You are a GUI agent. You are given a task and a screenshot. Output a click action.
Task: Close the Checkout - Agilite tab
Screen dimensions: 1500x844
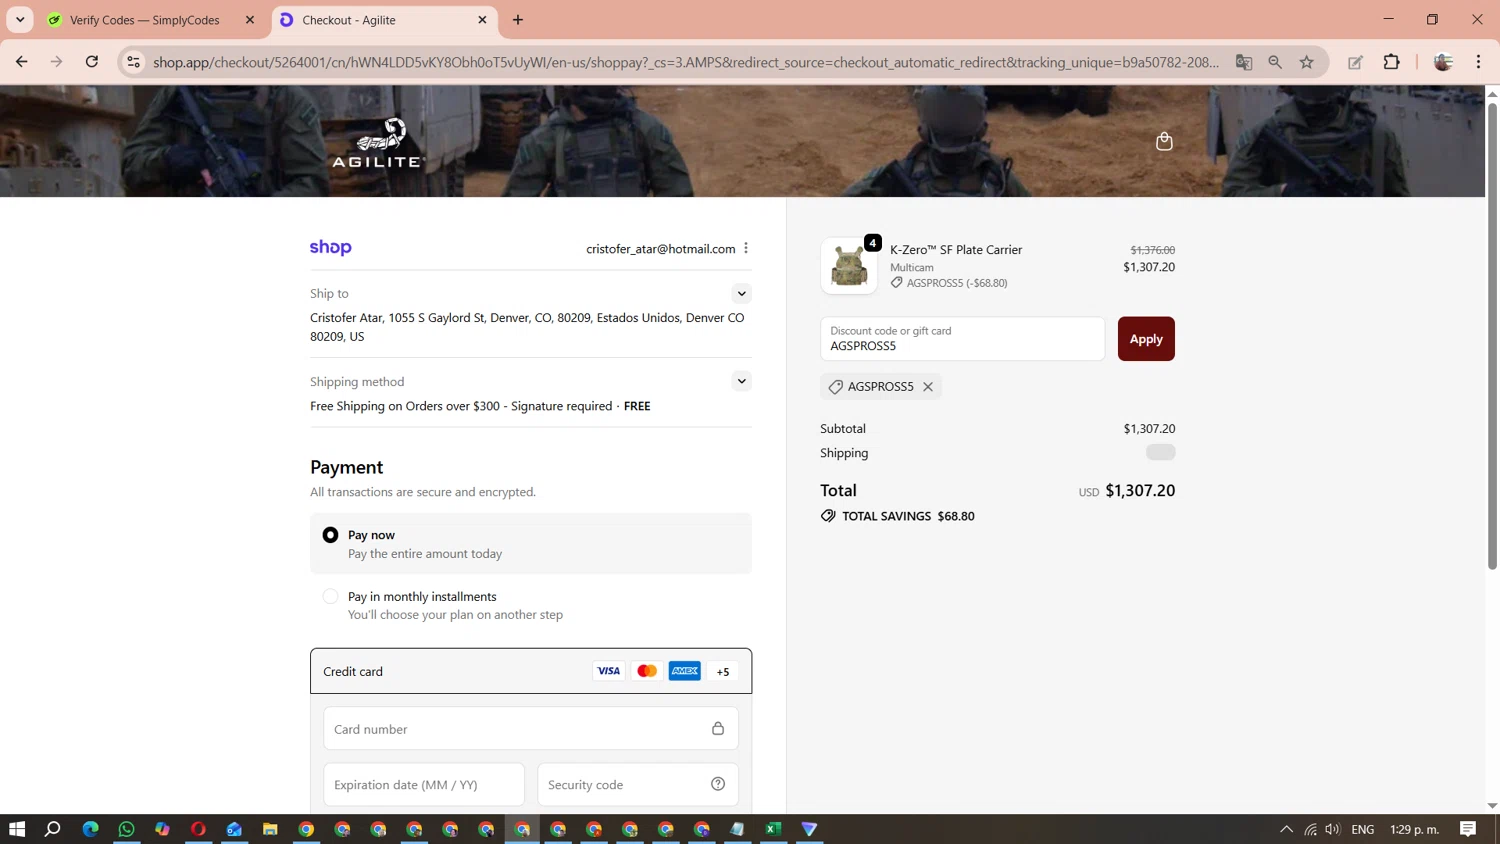tap(482, 20)
